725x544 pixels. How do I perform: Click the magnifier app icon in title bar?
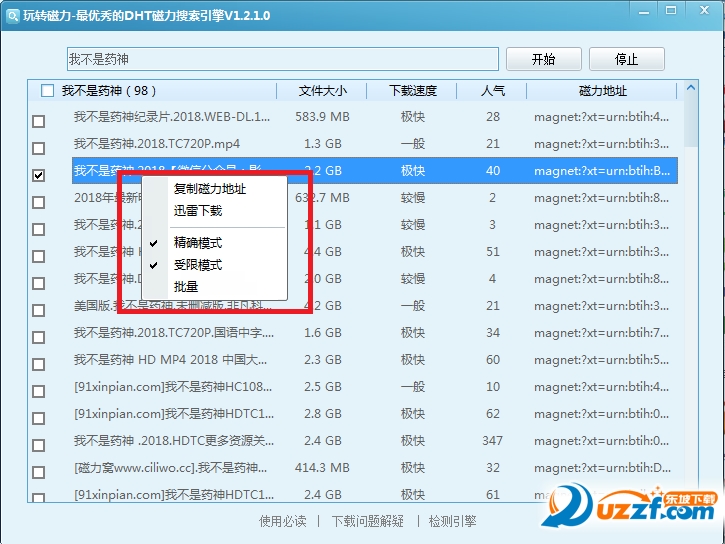click(x=12, y=16)
